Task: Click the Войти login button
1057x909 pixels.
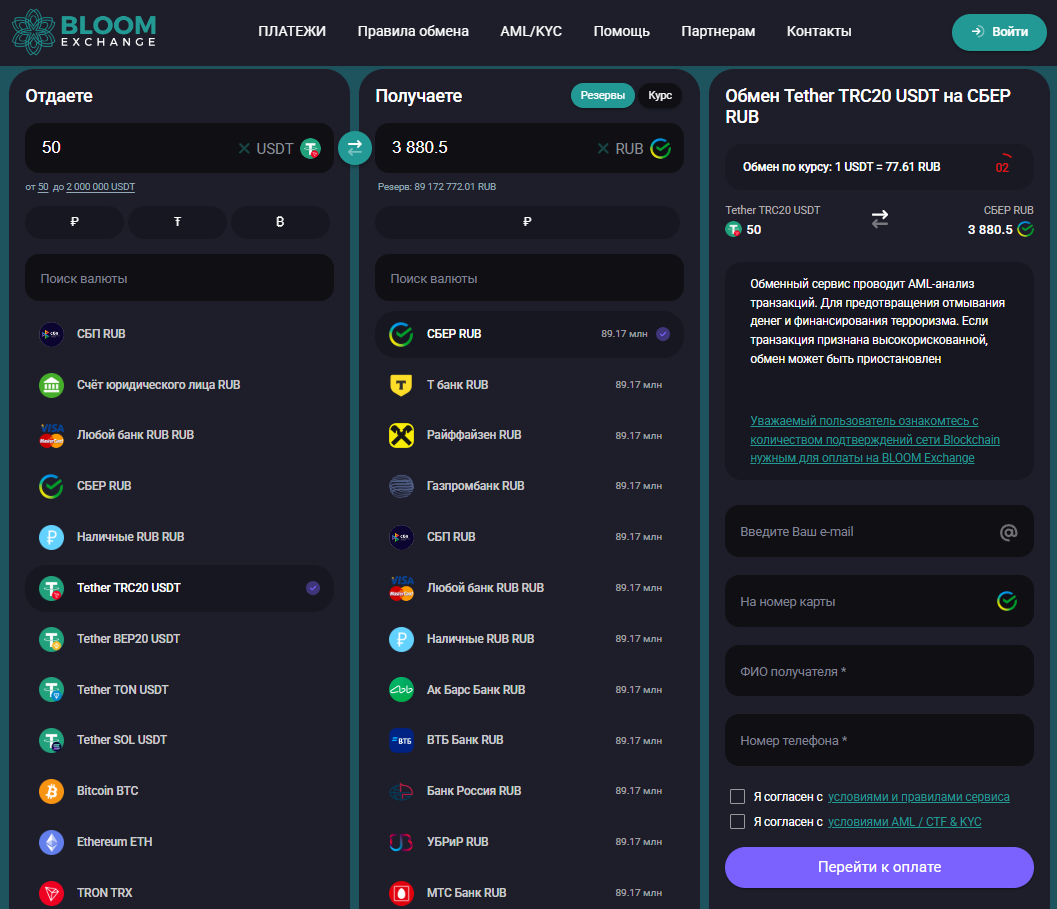Action: (x=999, y=32)
